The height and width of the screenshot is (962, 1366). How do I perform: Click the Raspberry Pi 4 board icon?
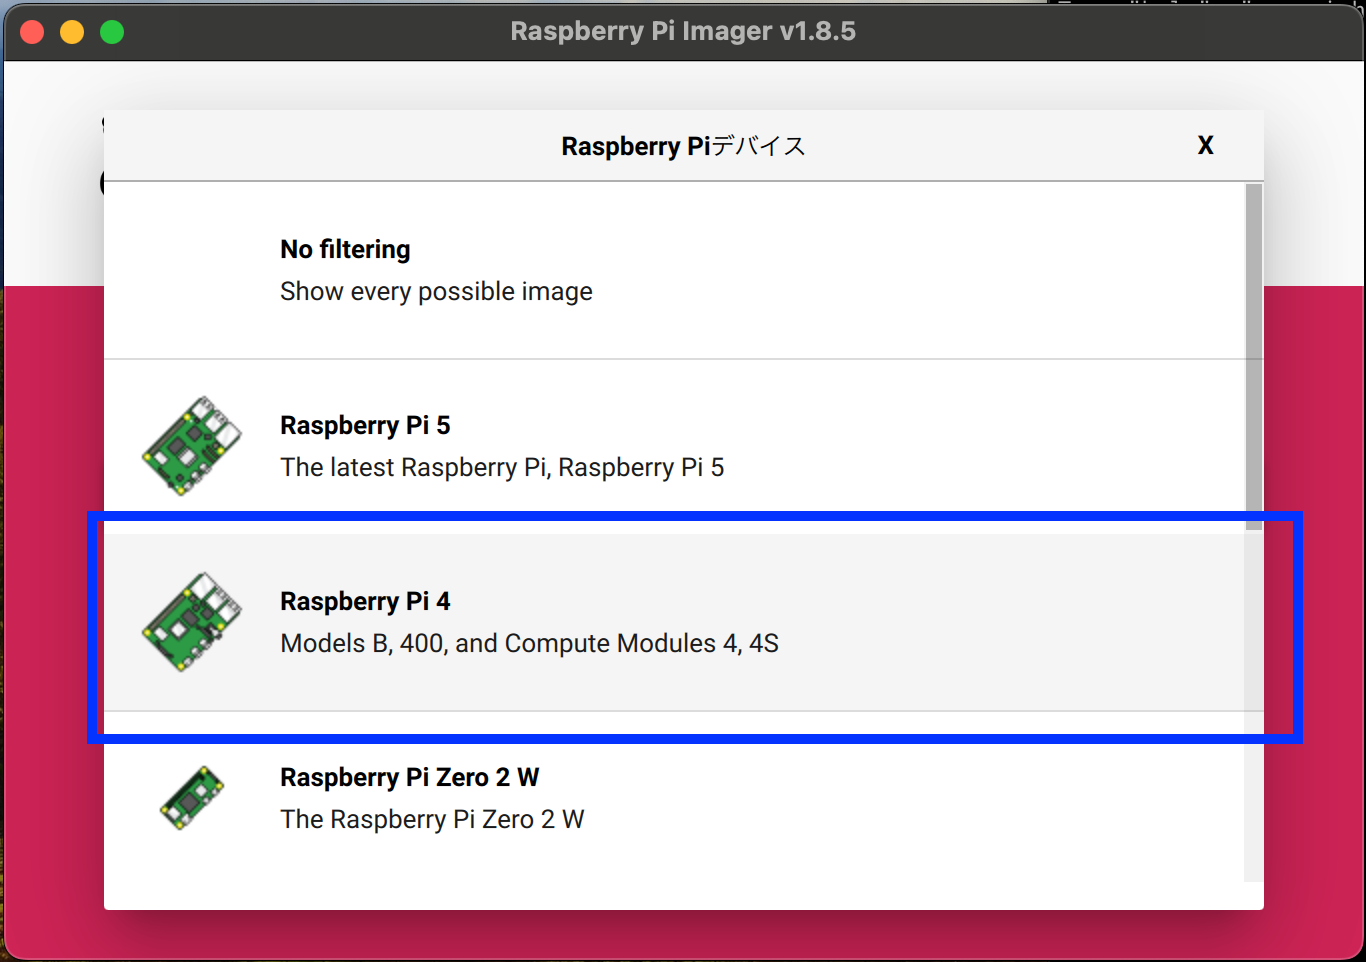tap(192, 622)
